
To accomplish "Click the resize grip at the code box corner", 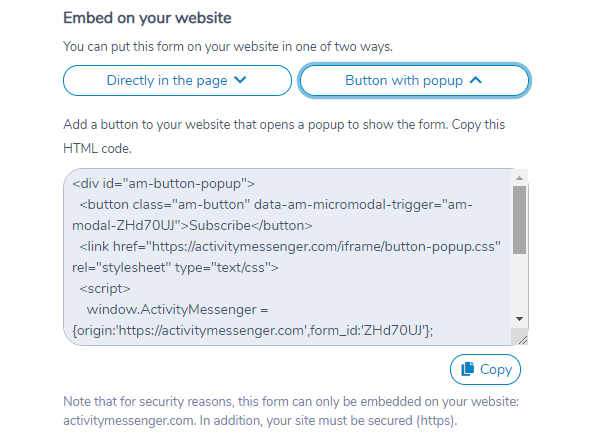I will [522, 339].
